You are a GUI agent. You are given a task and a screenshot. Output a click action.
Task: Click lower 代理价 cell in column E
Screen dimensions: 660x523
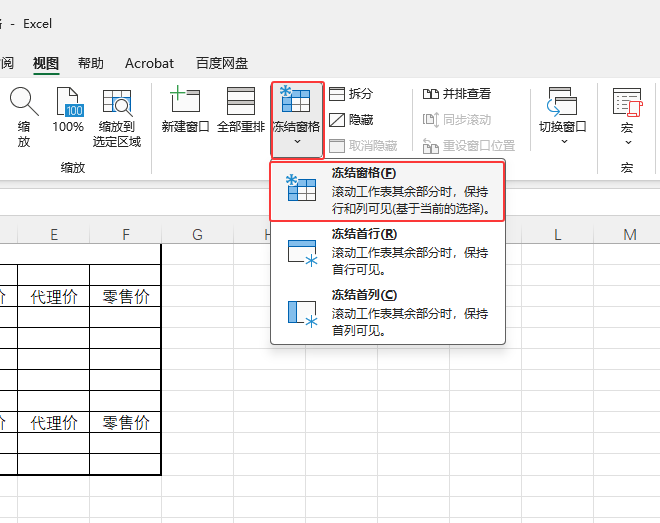coord(54,422)
